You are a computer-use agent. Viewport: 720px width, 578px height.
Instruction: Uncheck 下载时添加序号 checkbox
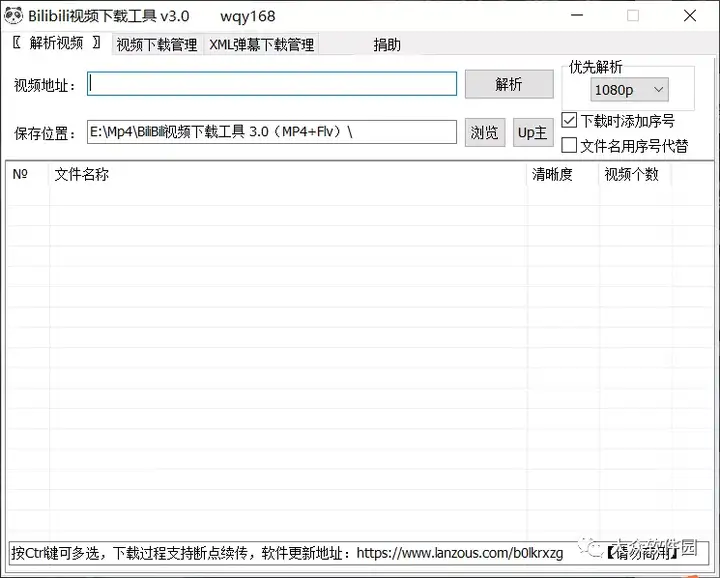tap(569, 120)
